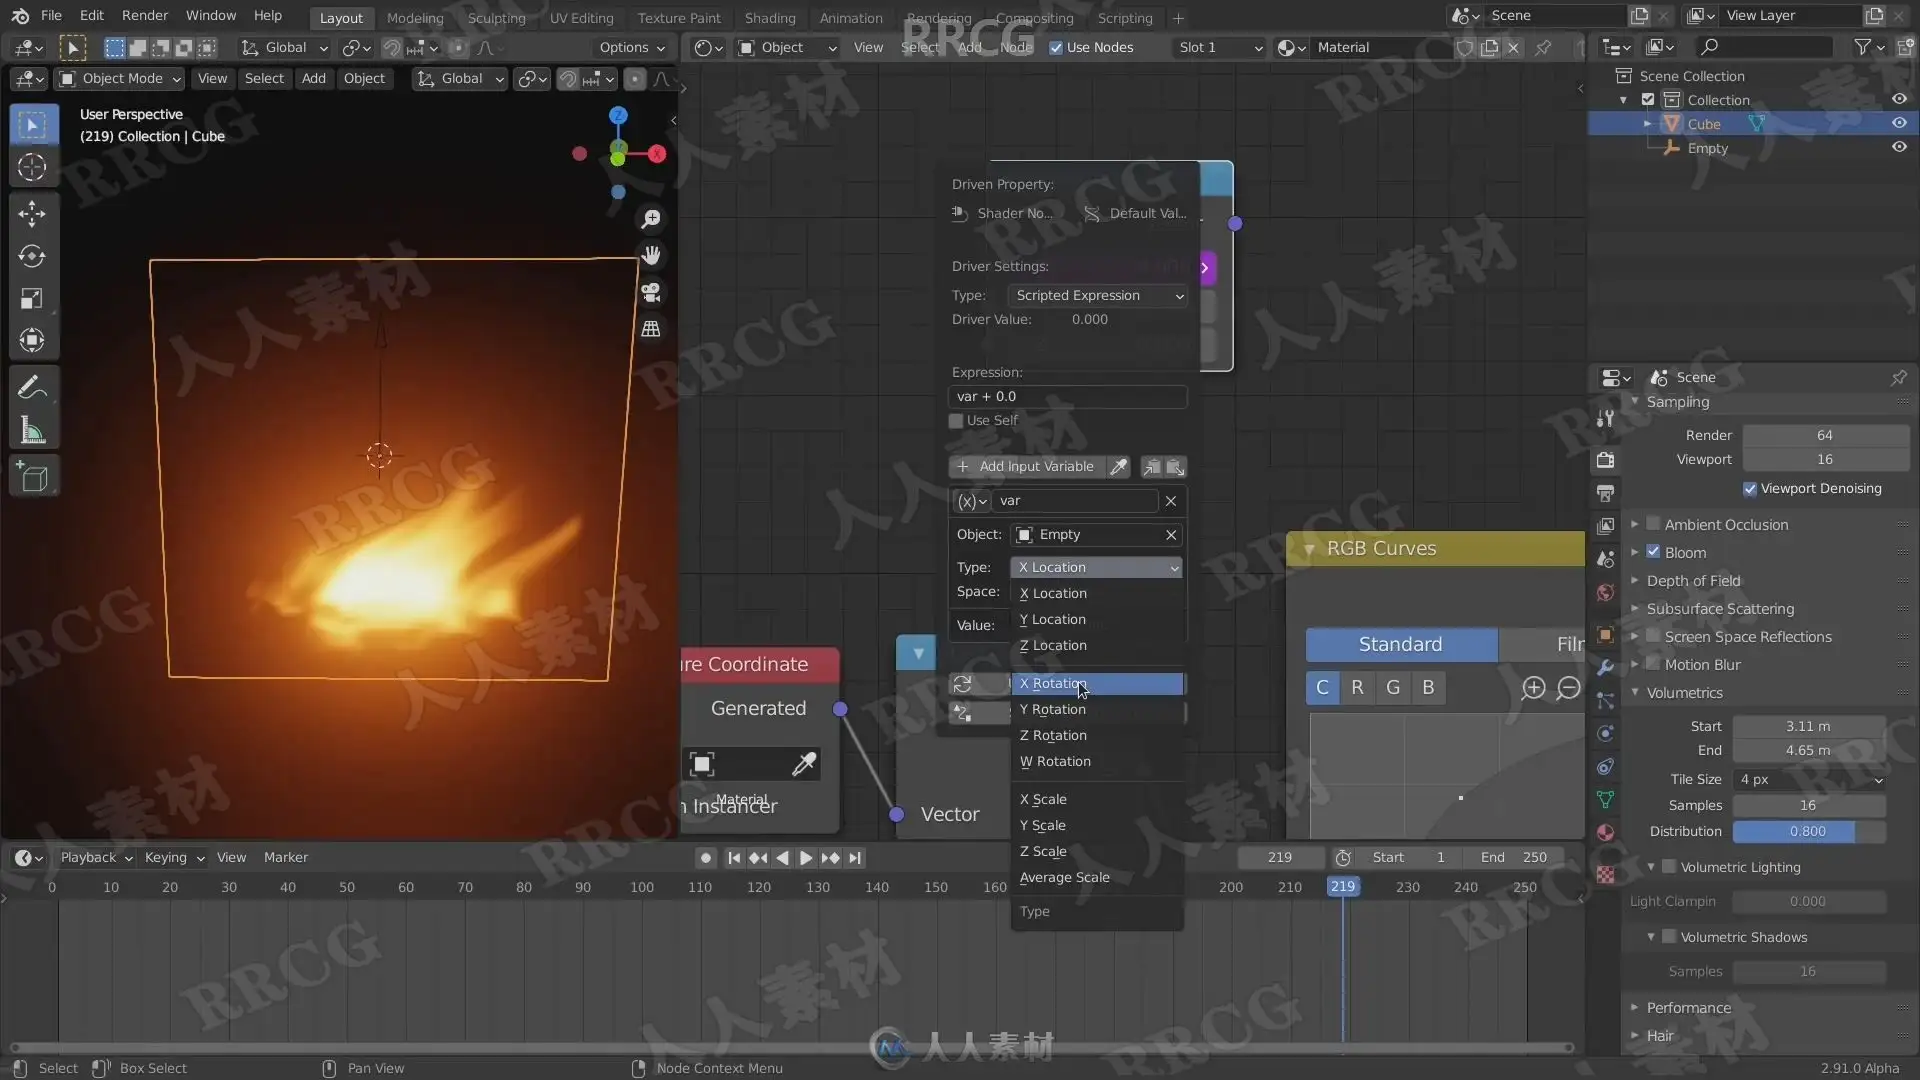This screenshot has height=1080, width=1920.
Task: Click the camera view icon in viewport
Action: tap(651, 292)
